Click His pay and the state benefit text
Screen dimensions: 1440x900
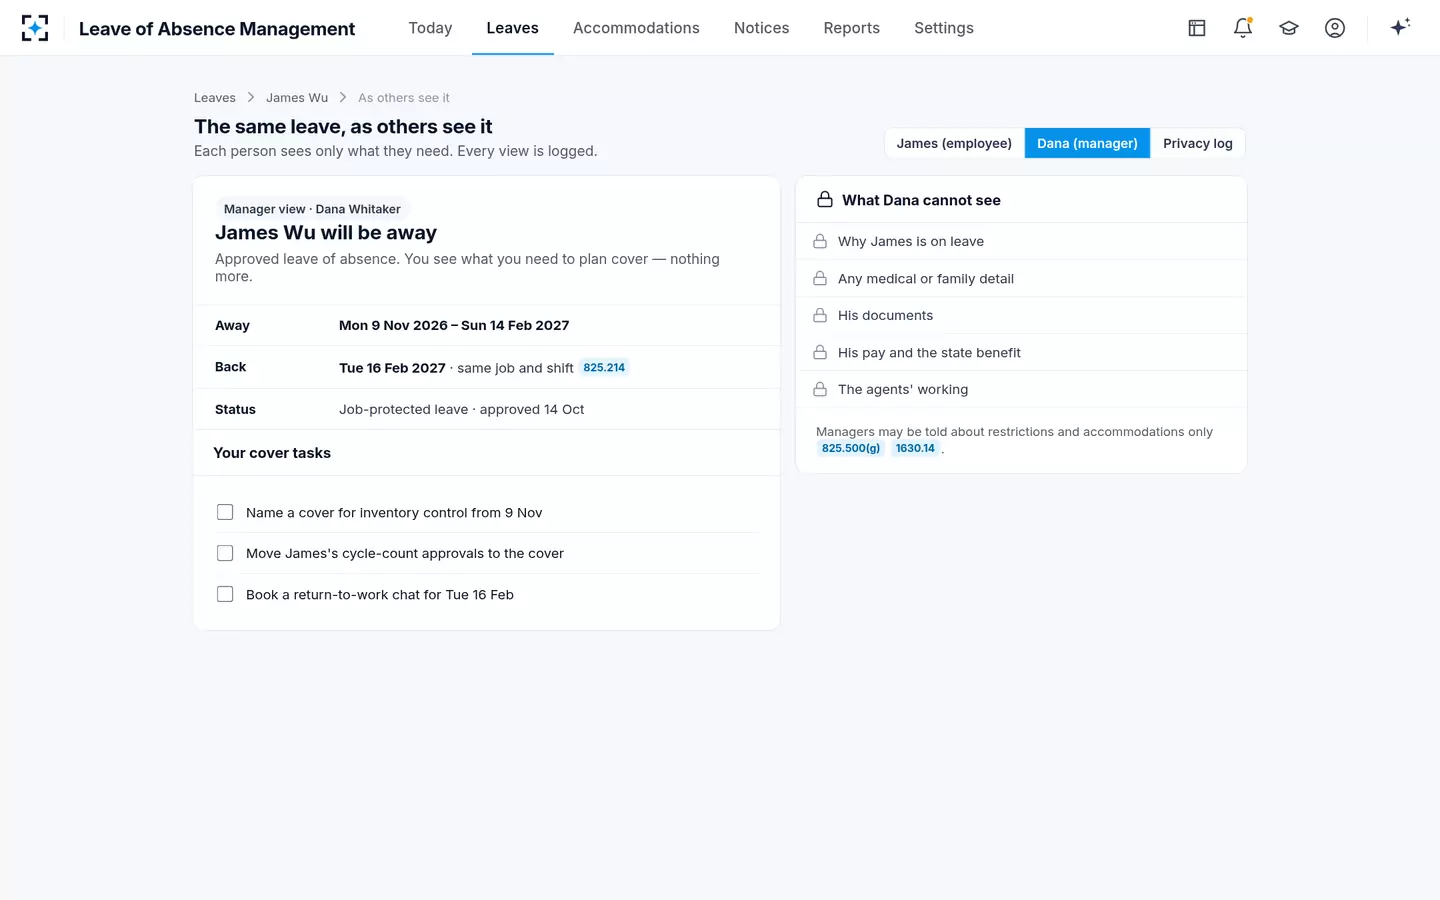(x=929, y=352)
